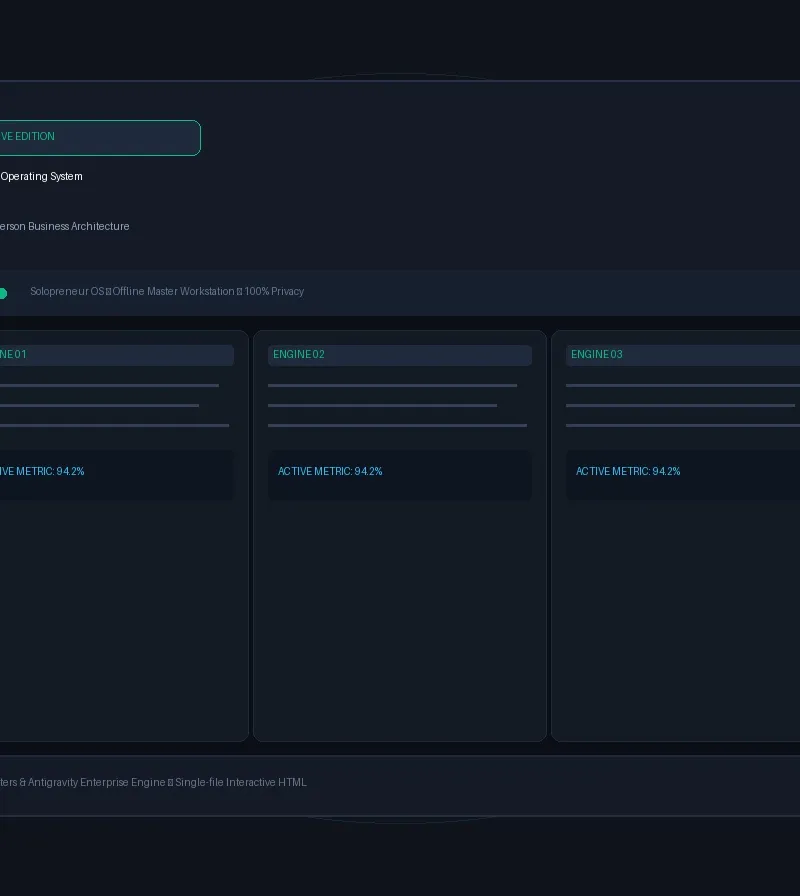Select the green-outlined EDITION badge
This screenshot has width=800, height=896.
100,138
